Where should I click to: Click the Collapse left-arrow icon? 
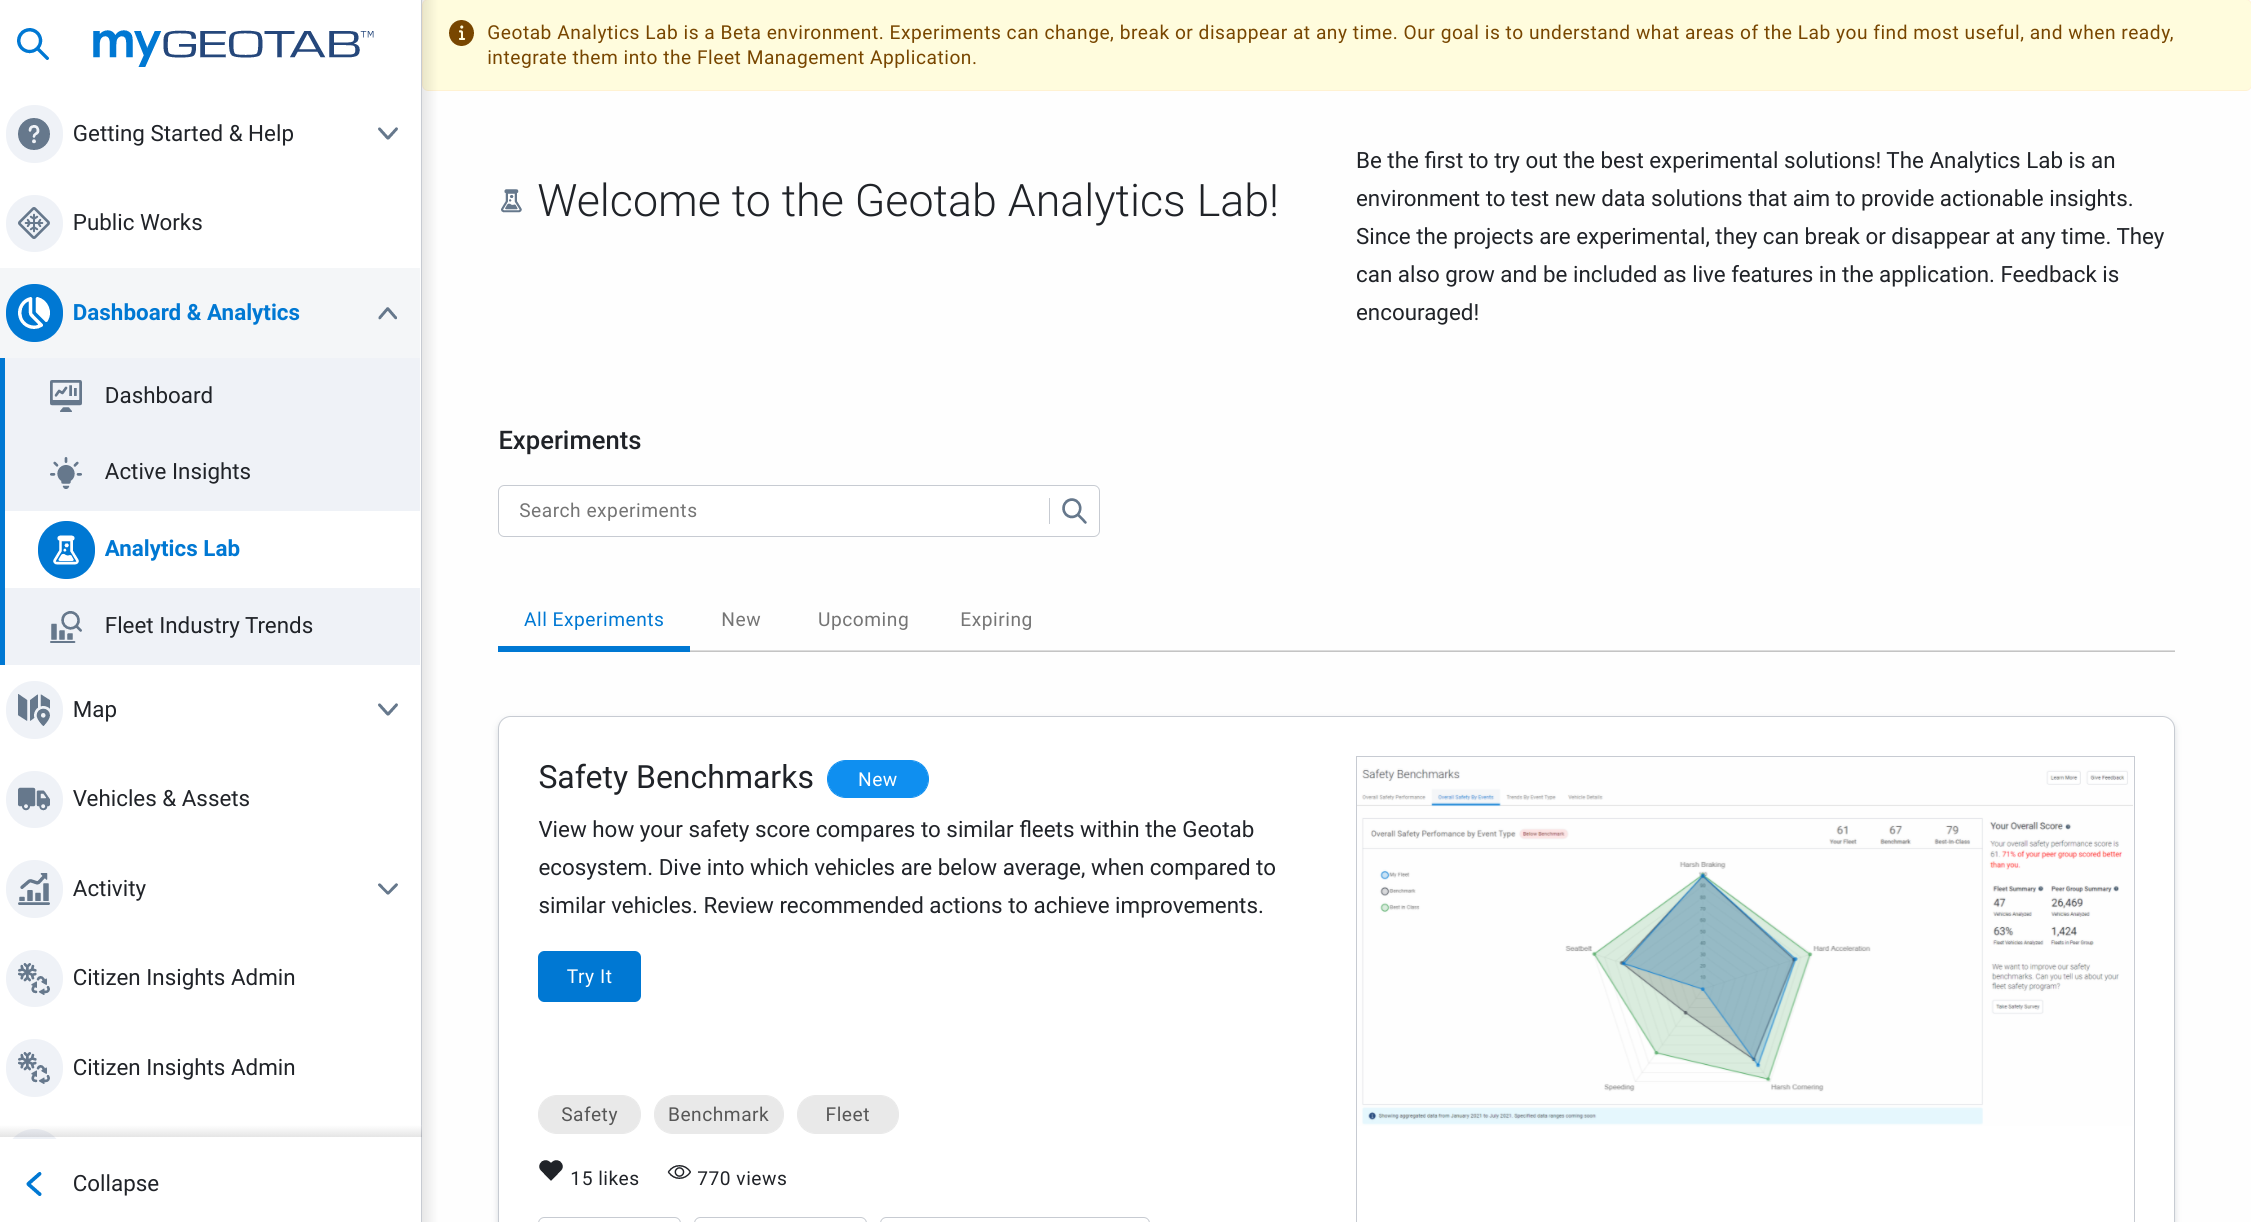click(x=34, y=1184)
